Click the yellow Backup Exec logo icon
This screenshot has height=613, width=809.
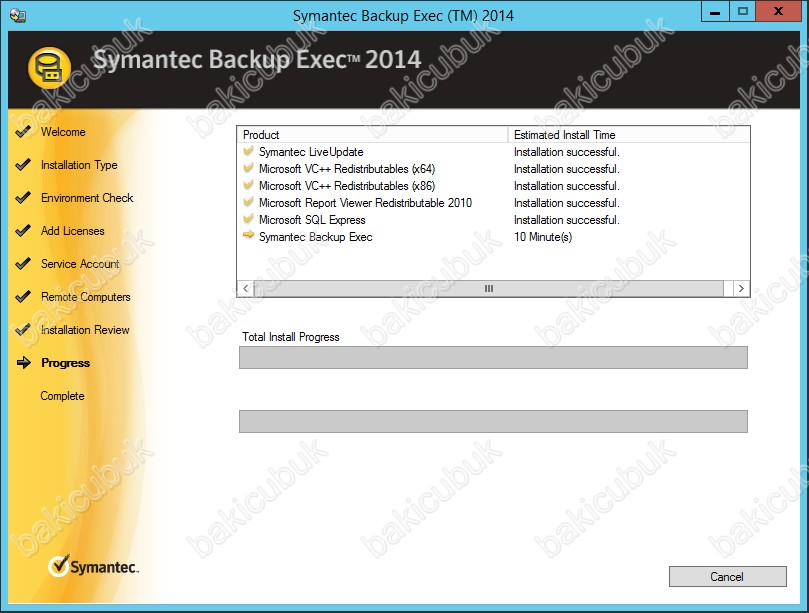pos(49,68)
